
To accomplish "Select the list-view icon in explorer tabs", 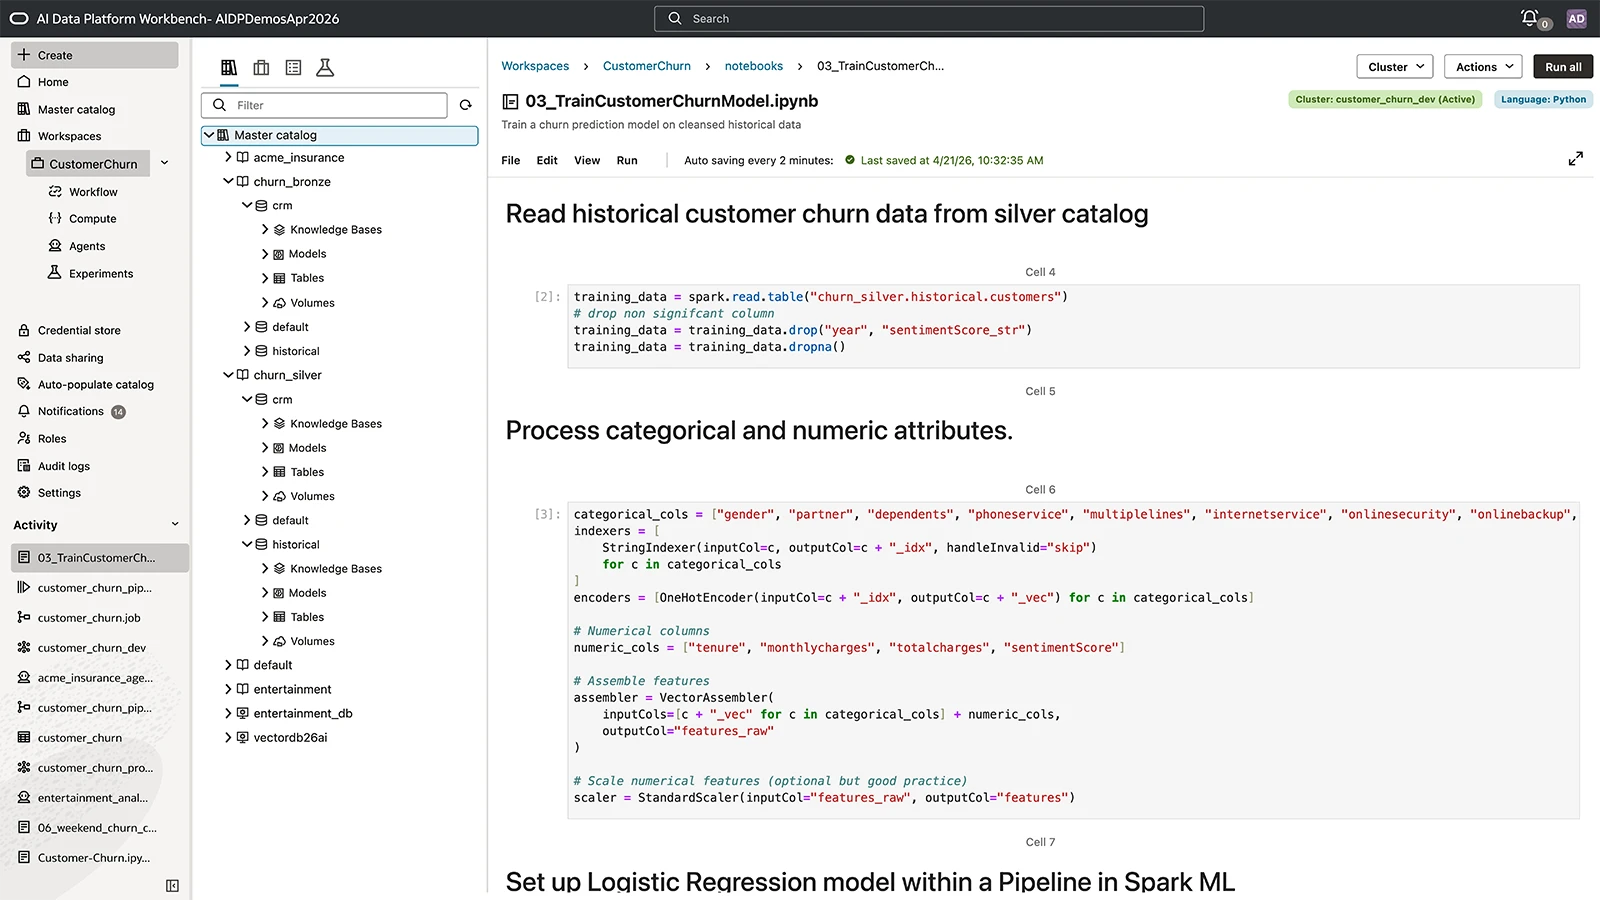I will [x=293, y=68].
